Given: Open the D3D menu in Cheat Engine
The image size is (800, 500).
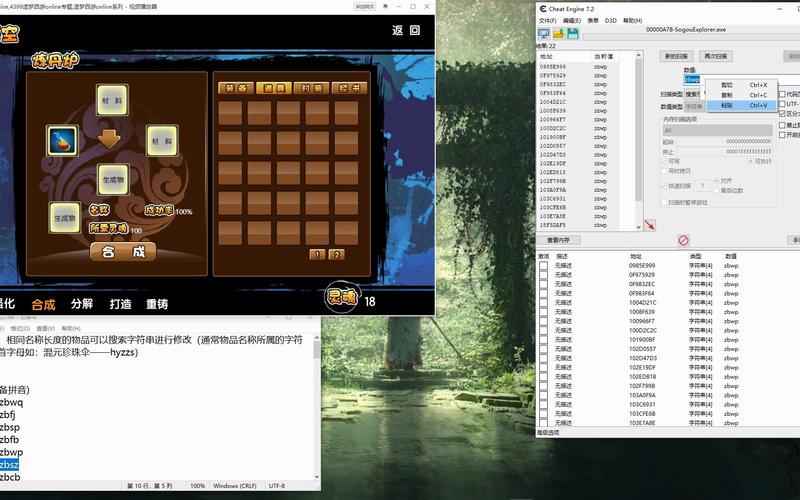Looking at the screenshot, I should pos(610,20).
